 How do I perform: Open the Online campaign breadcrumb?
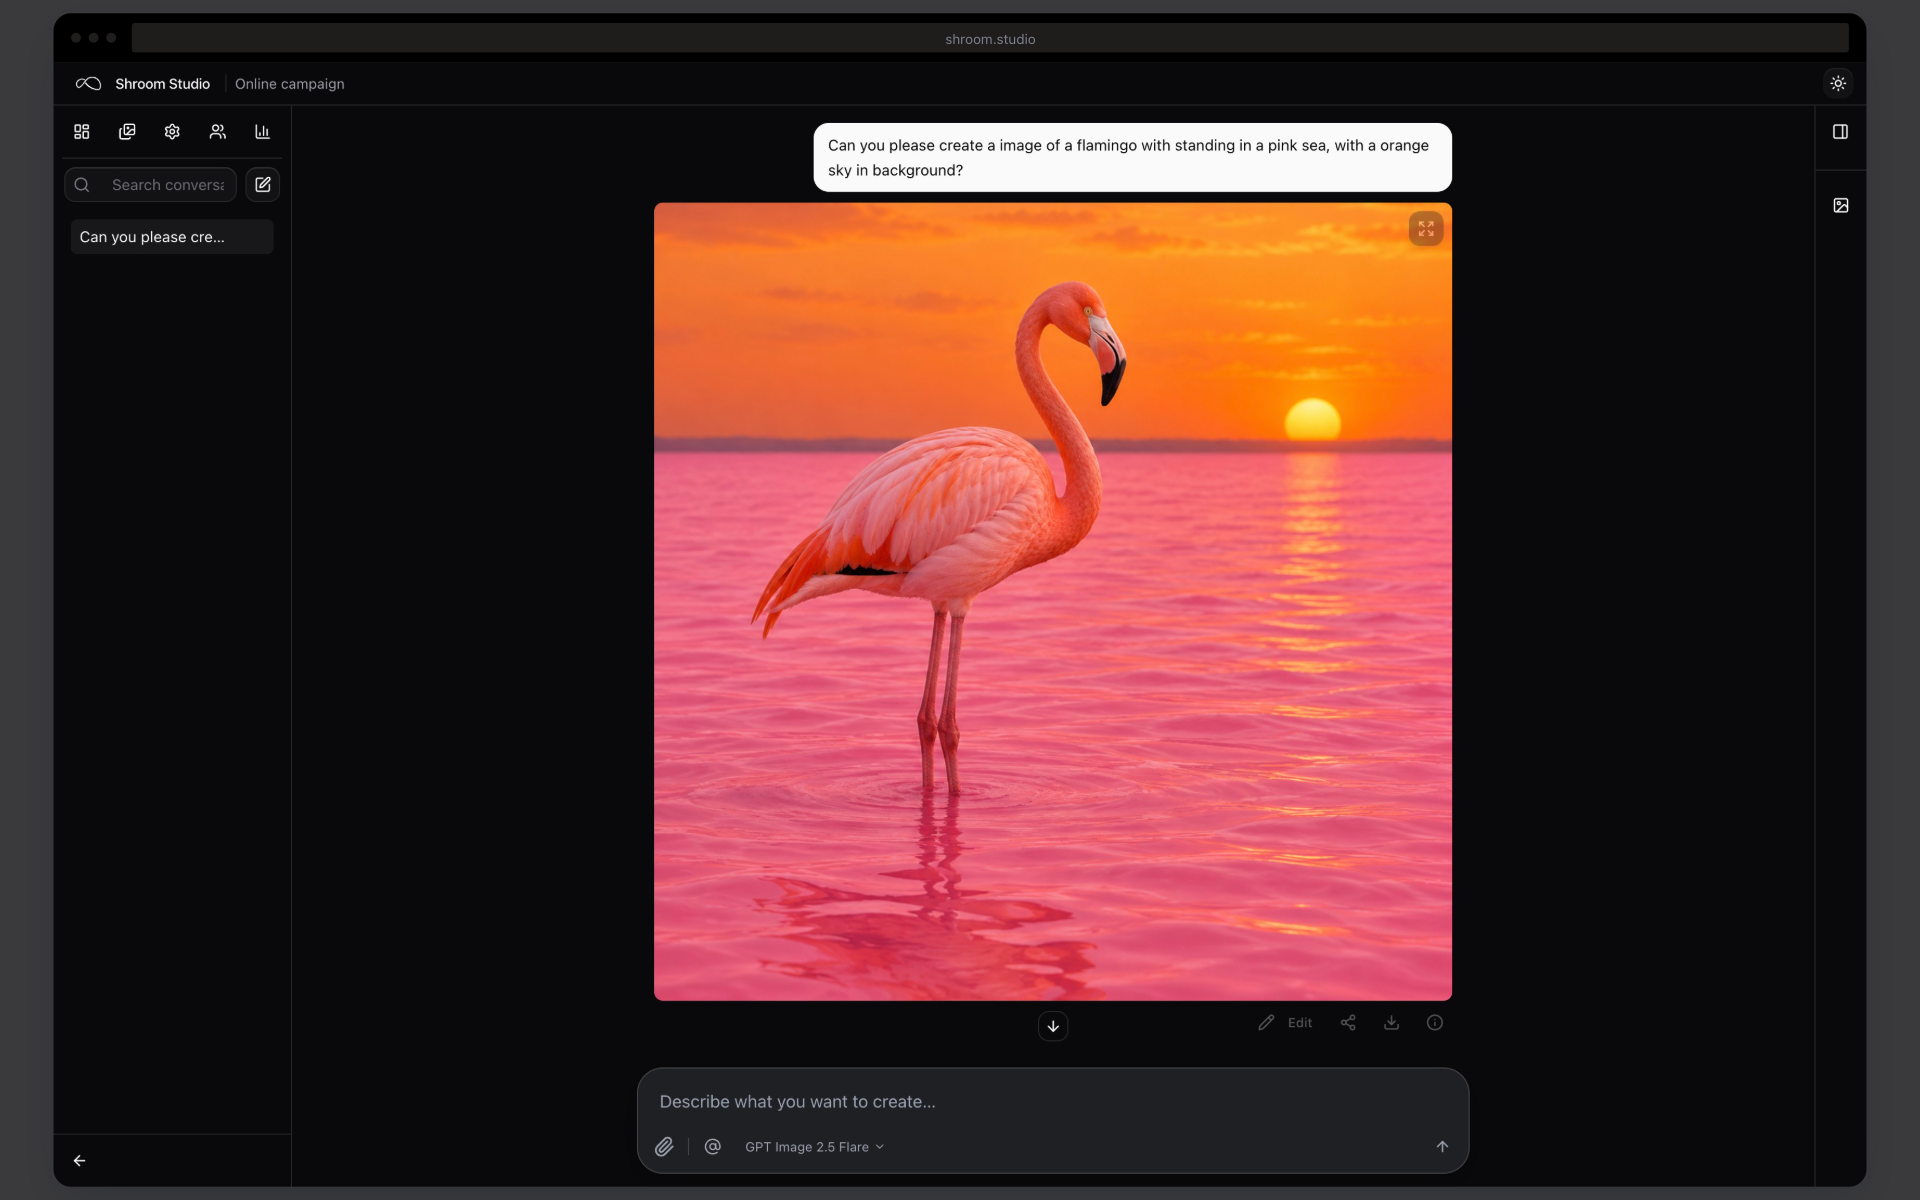coord(290,84)
